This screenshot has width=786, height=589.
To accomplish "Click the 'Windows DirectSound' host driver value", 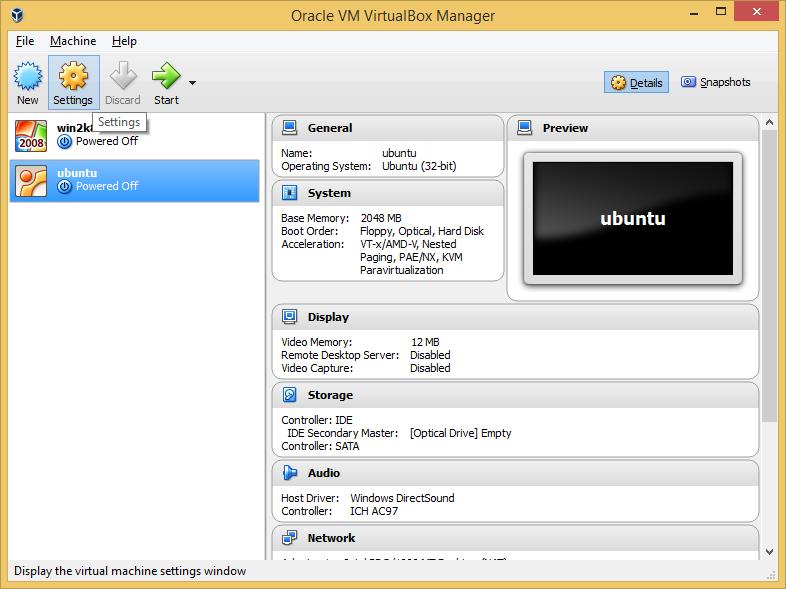I will click(402, 498).
